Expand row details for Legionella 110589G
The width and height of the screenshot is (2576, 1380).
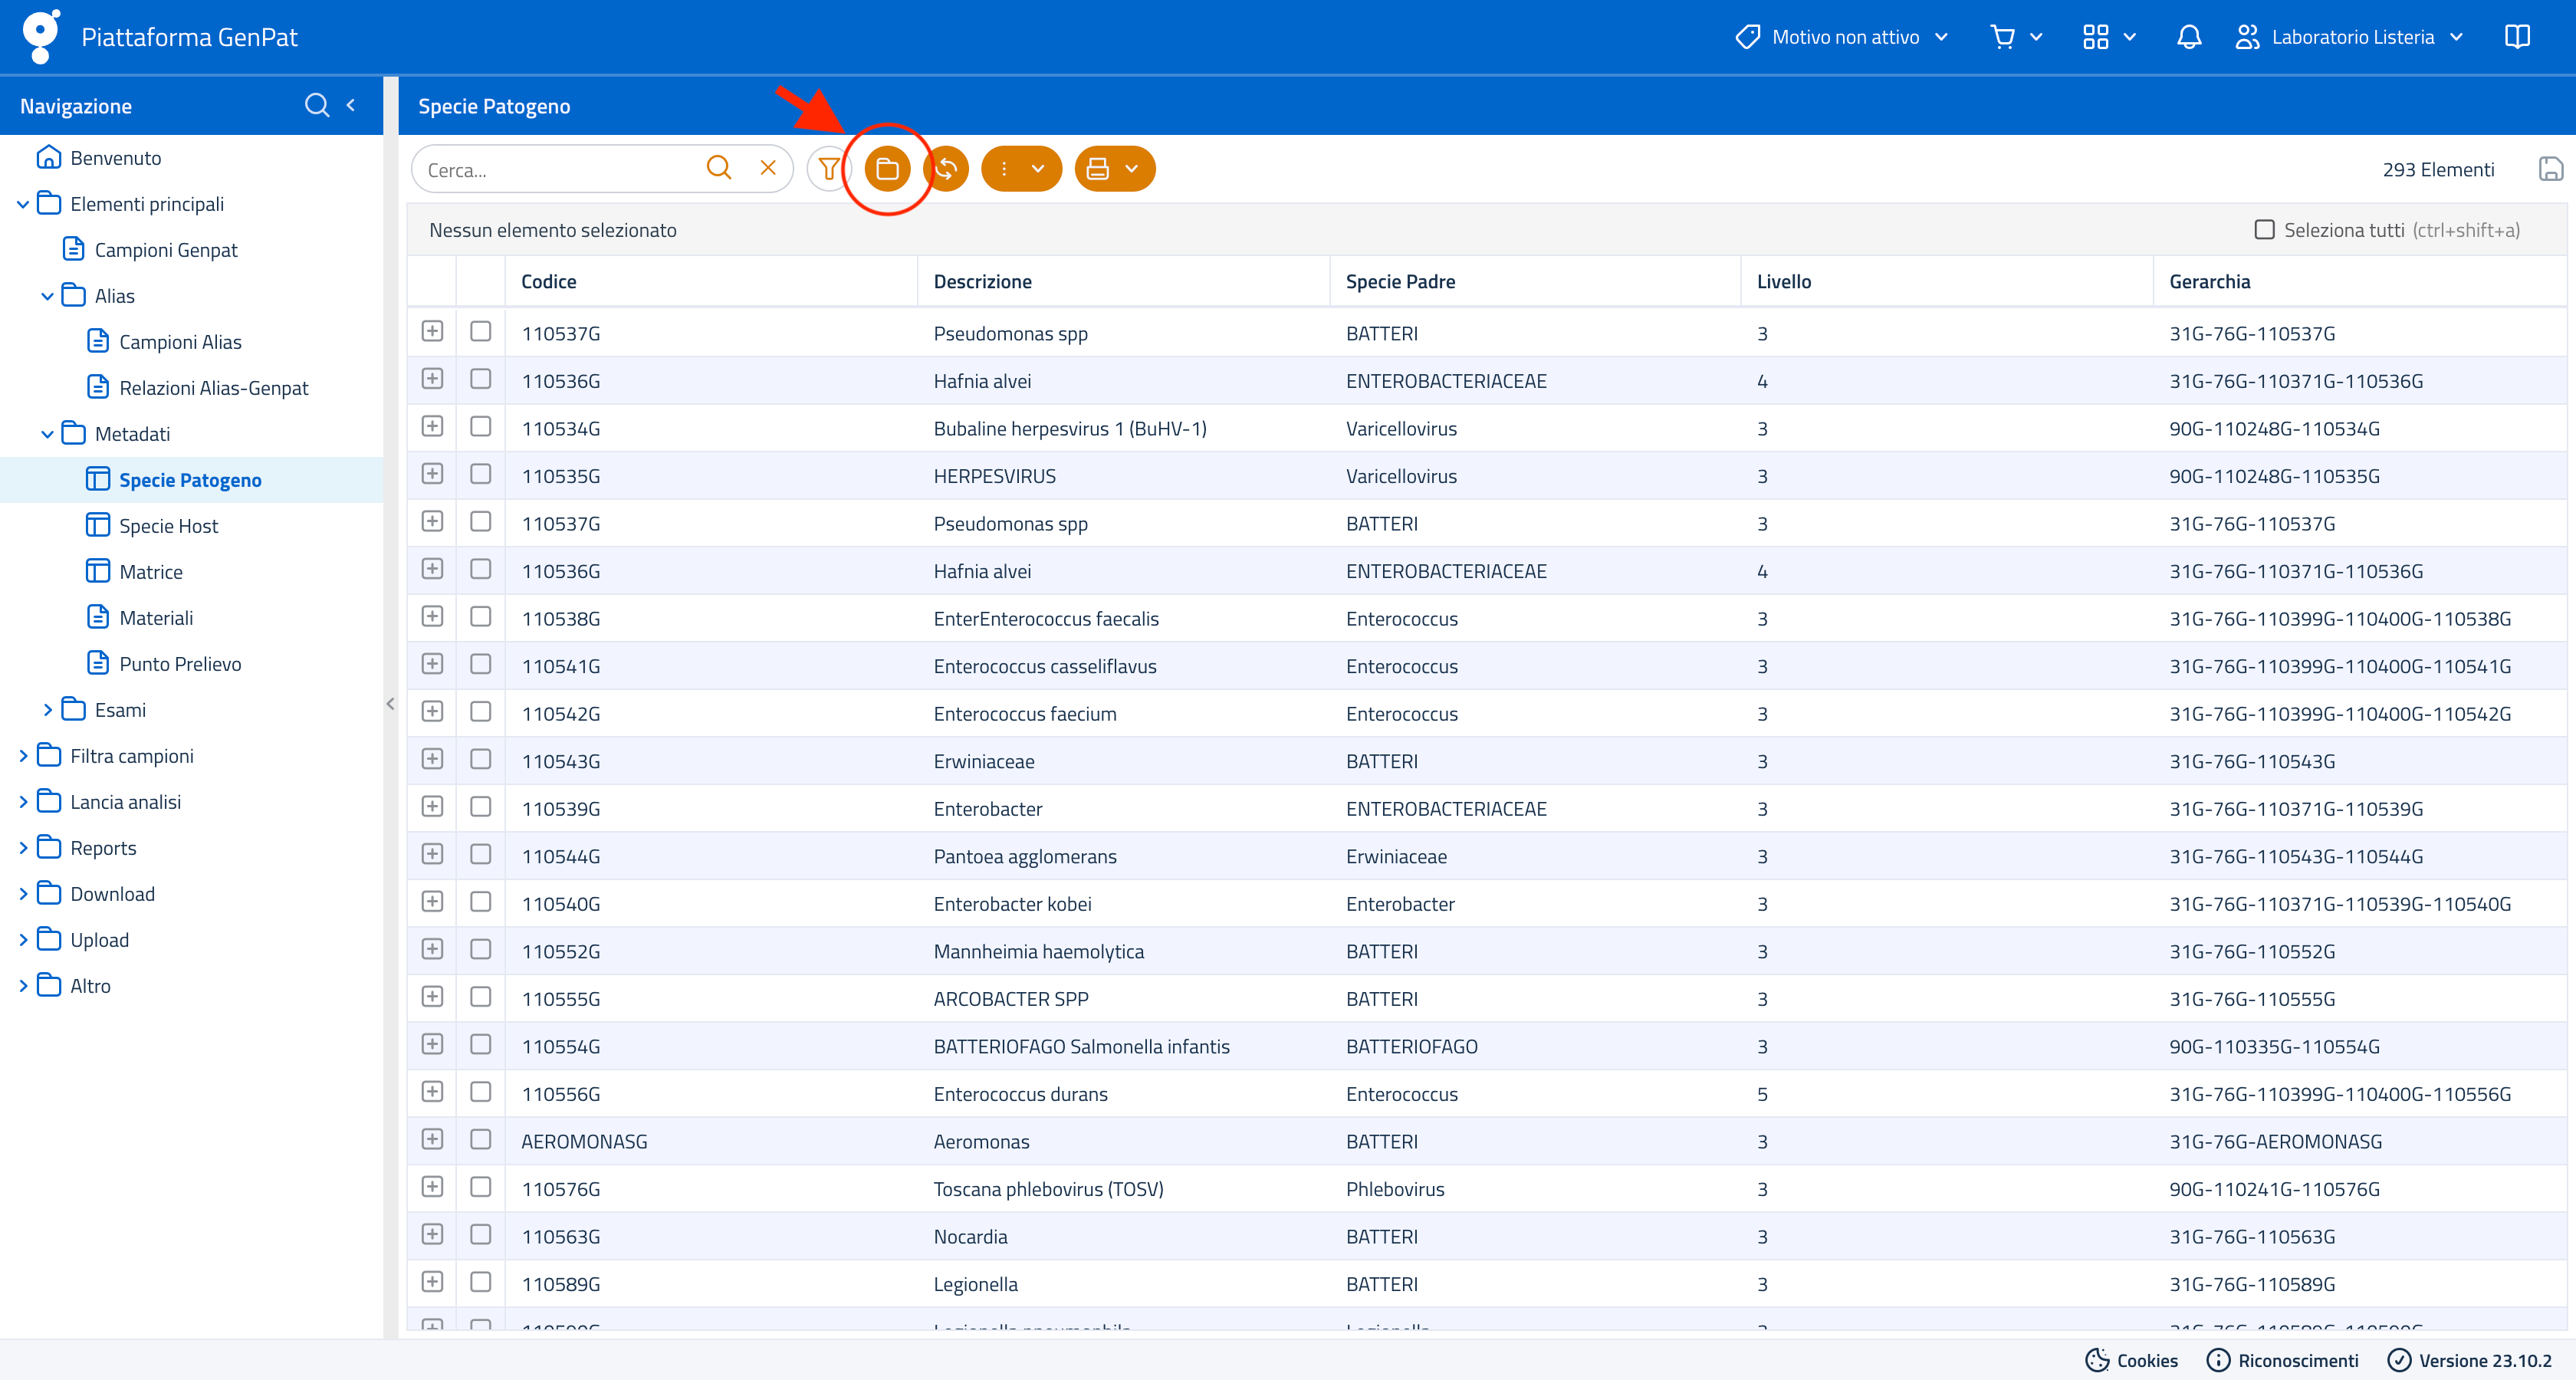[432, 1282]
